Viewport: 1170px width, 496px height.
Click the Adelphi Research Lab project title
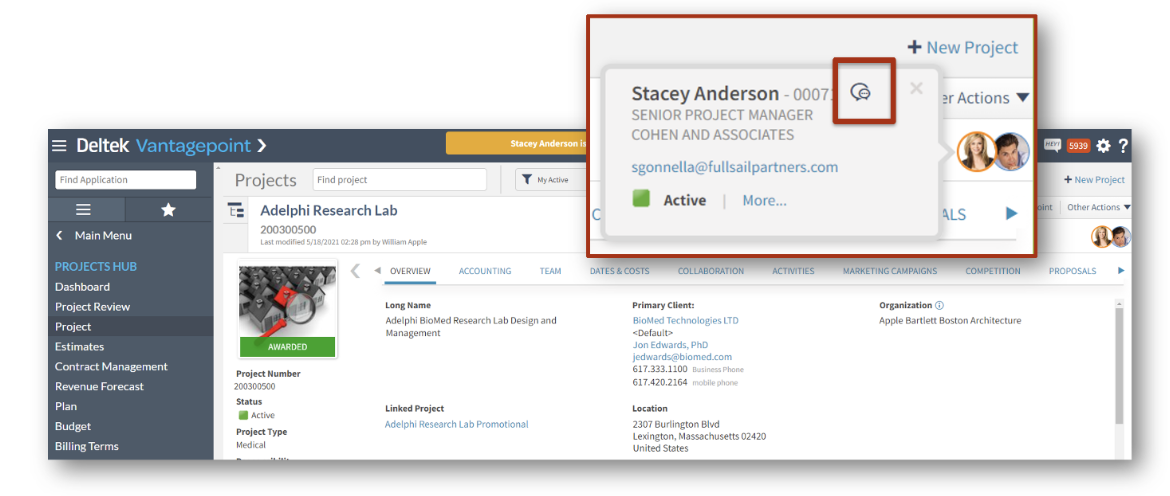328,211
